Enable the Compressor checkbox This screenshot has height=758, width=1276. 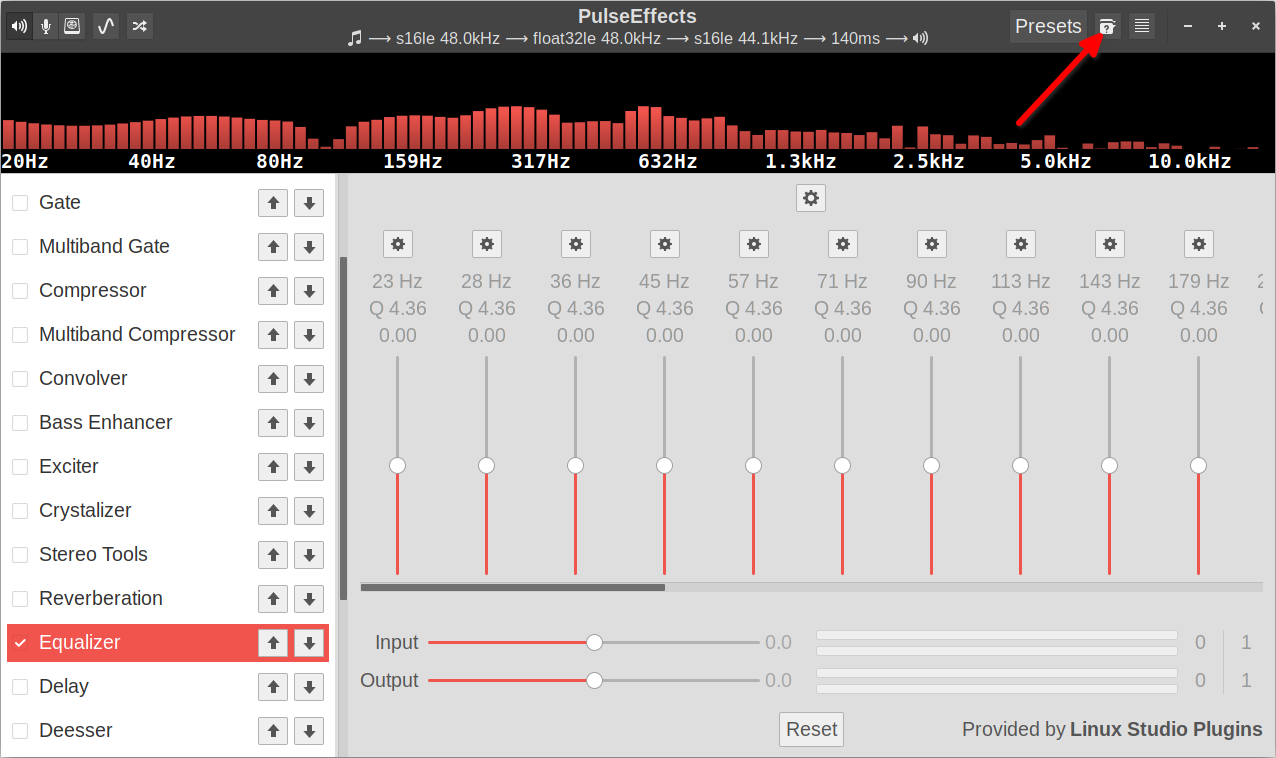click(20, 291)
